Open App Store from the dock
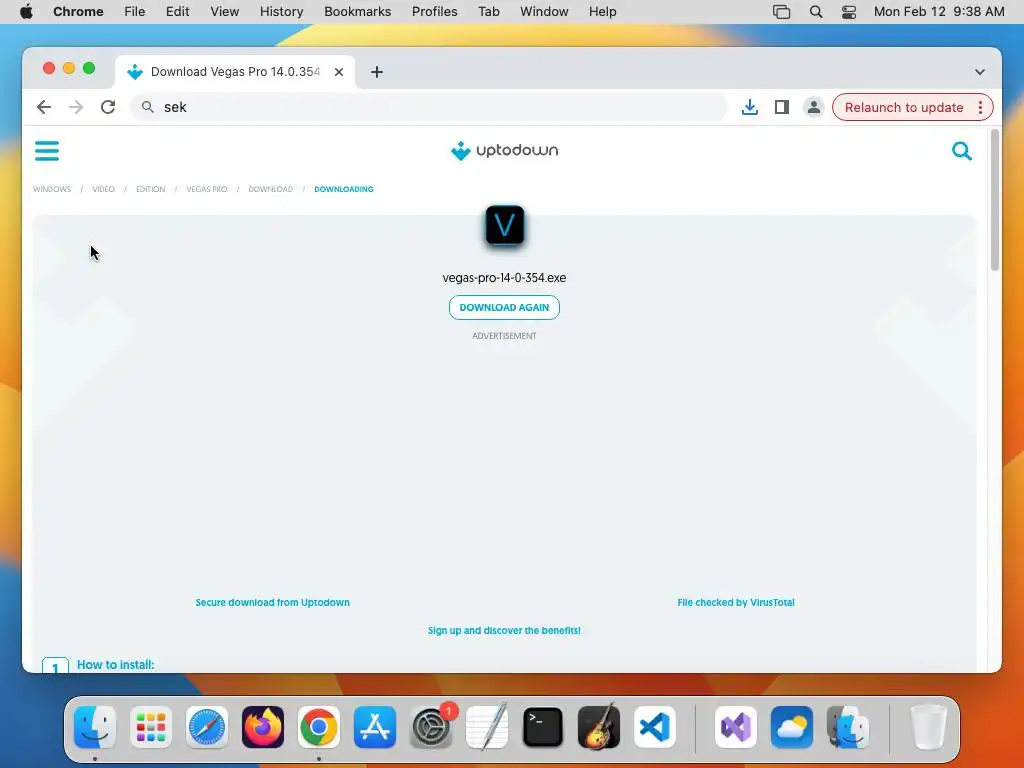 375,727
